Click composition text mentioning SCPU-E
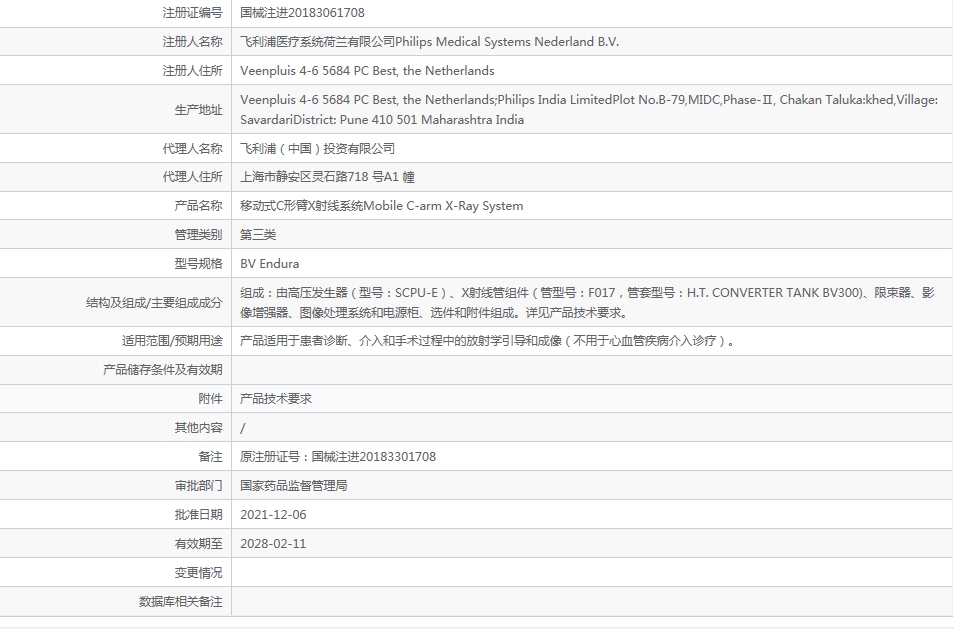The height and width of the screenshot is (629, 954). click(587, 302)
